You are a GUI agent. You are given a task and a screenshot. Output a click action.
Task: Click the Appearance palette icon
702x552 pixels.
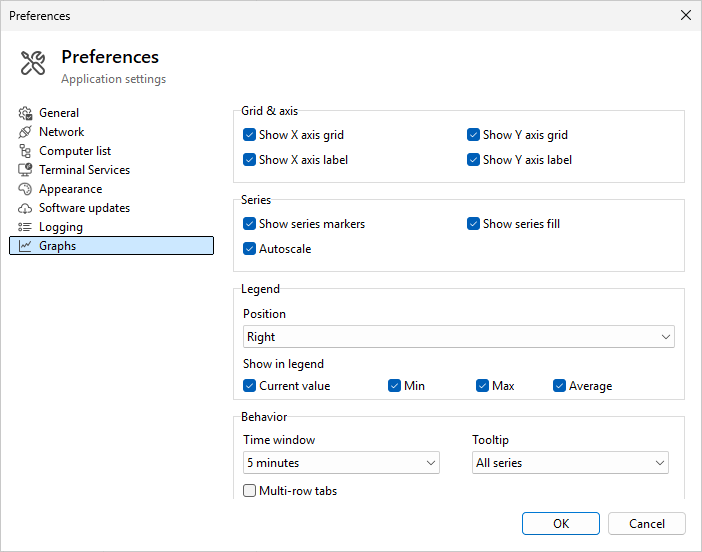point(25,189)
